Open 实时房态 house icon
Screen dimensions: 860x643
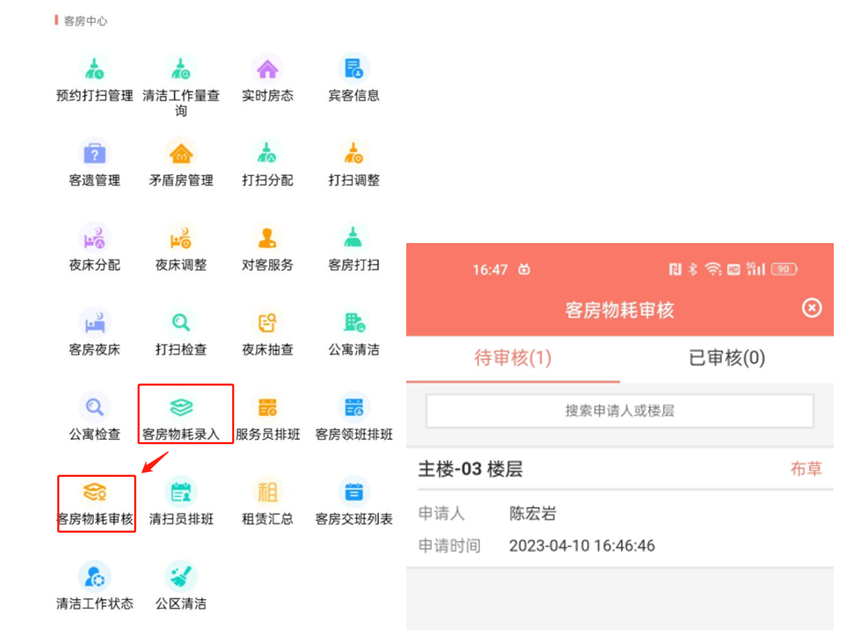[x=267, y=69]
